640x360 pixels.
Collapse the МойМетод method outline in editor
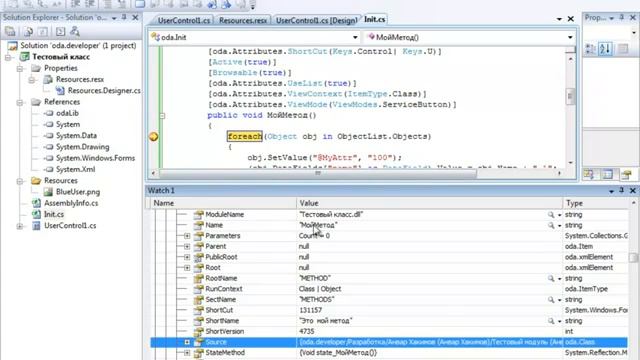(x=162, y=116)
